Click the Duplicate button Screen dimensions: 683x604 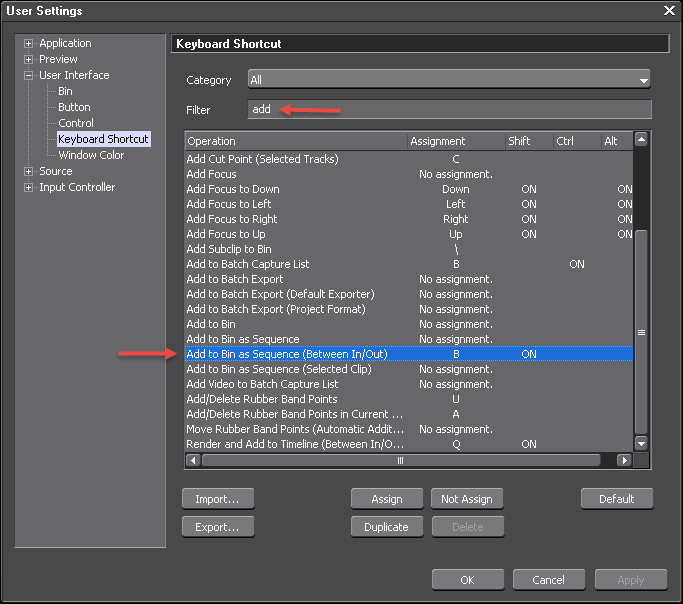click(386, 526)
